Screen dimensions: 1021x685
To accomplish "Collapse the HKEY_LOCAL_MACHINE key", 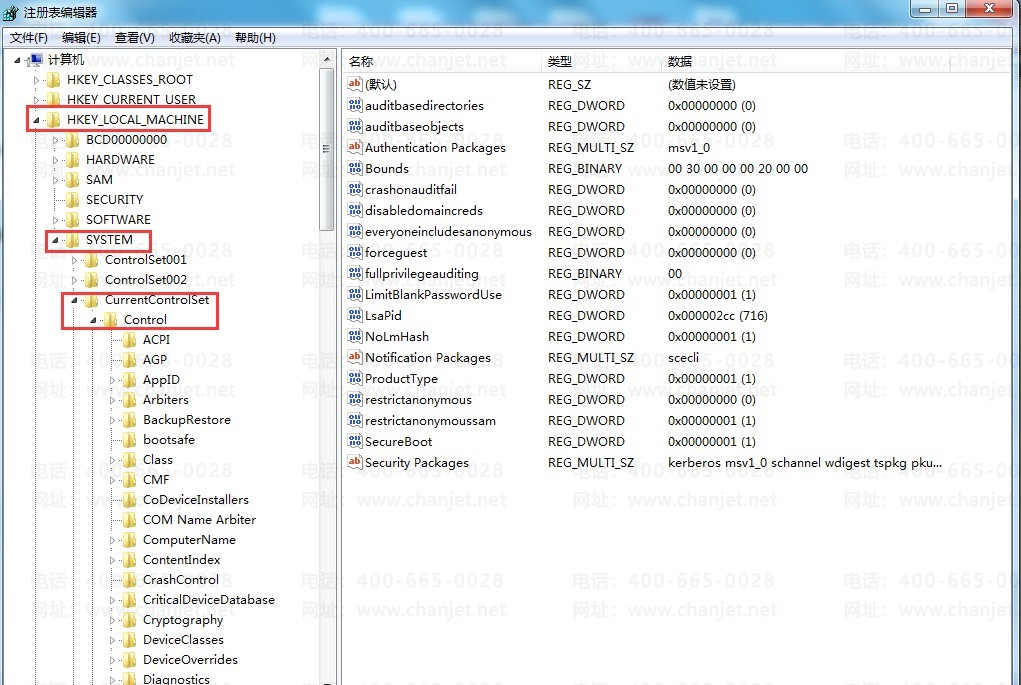I will tap(36, 120).
